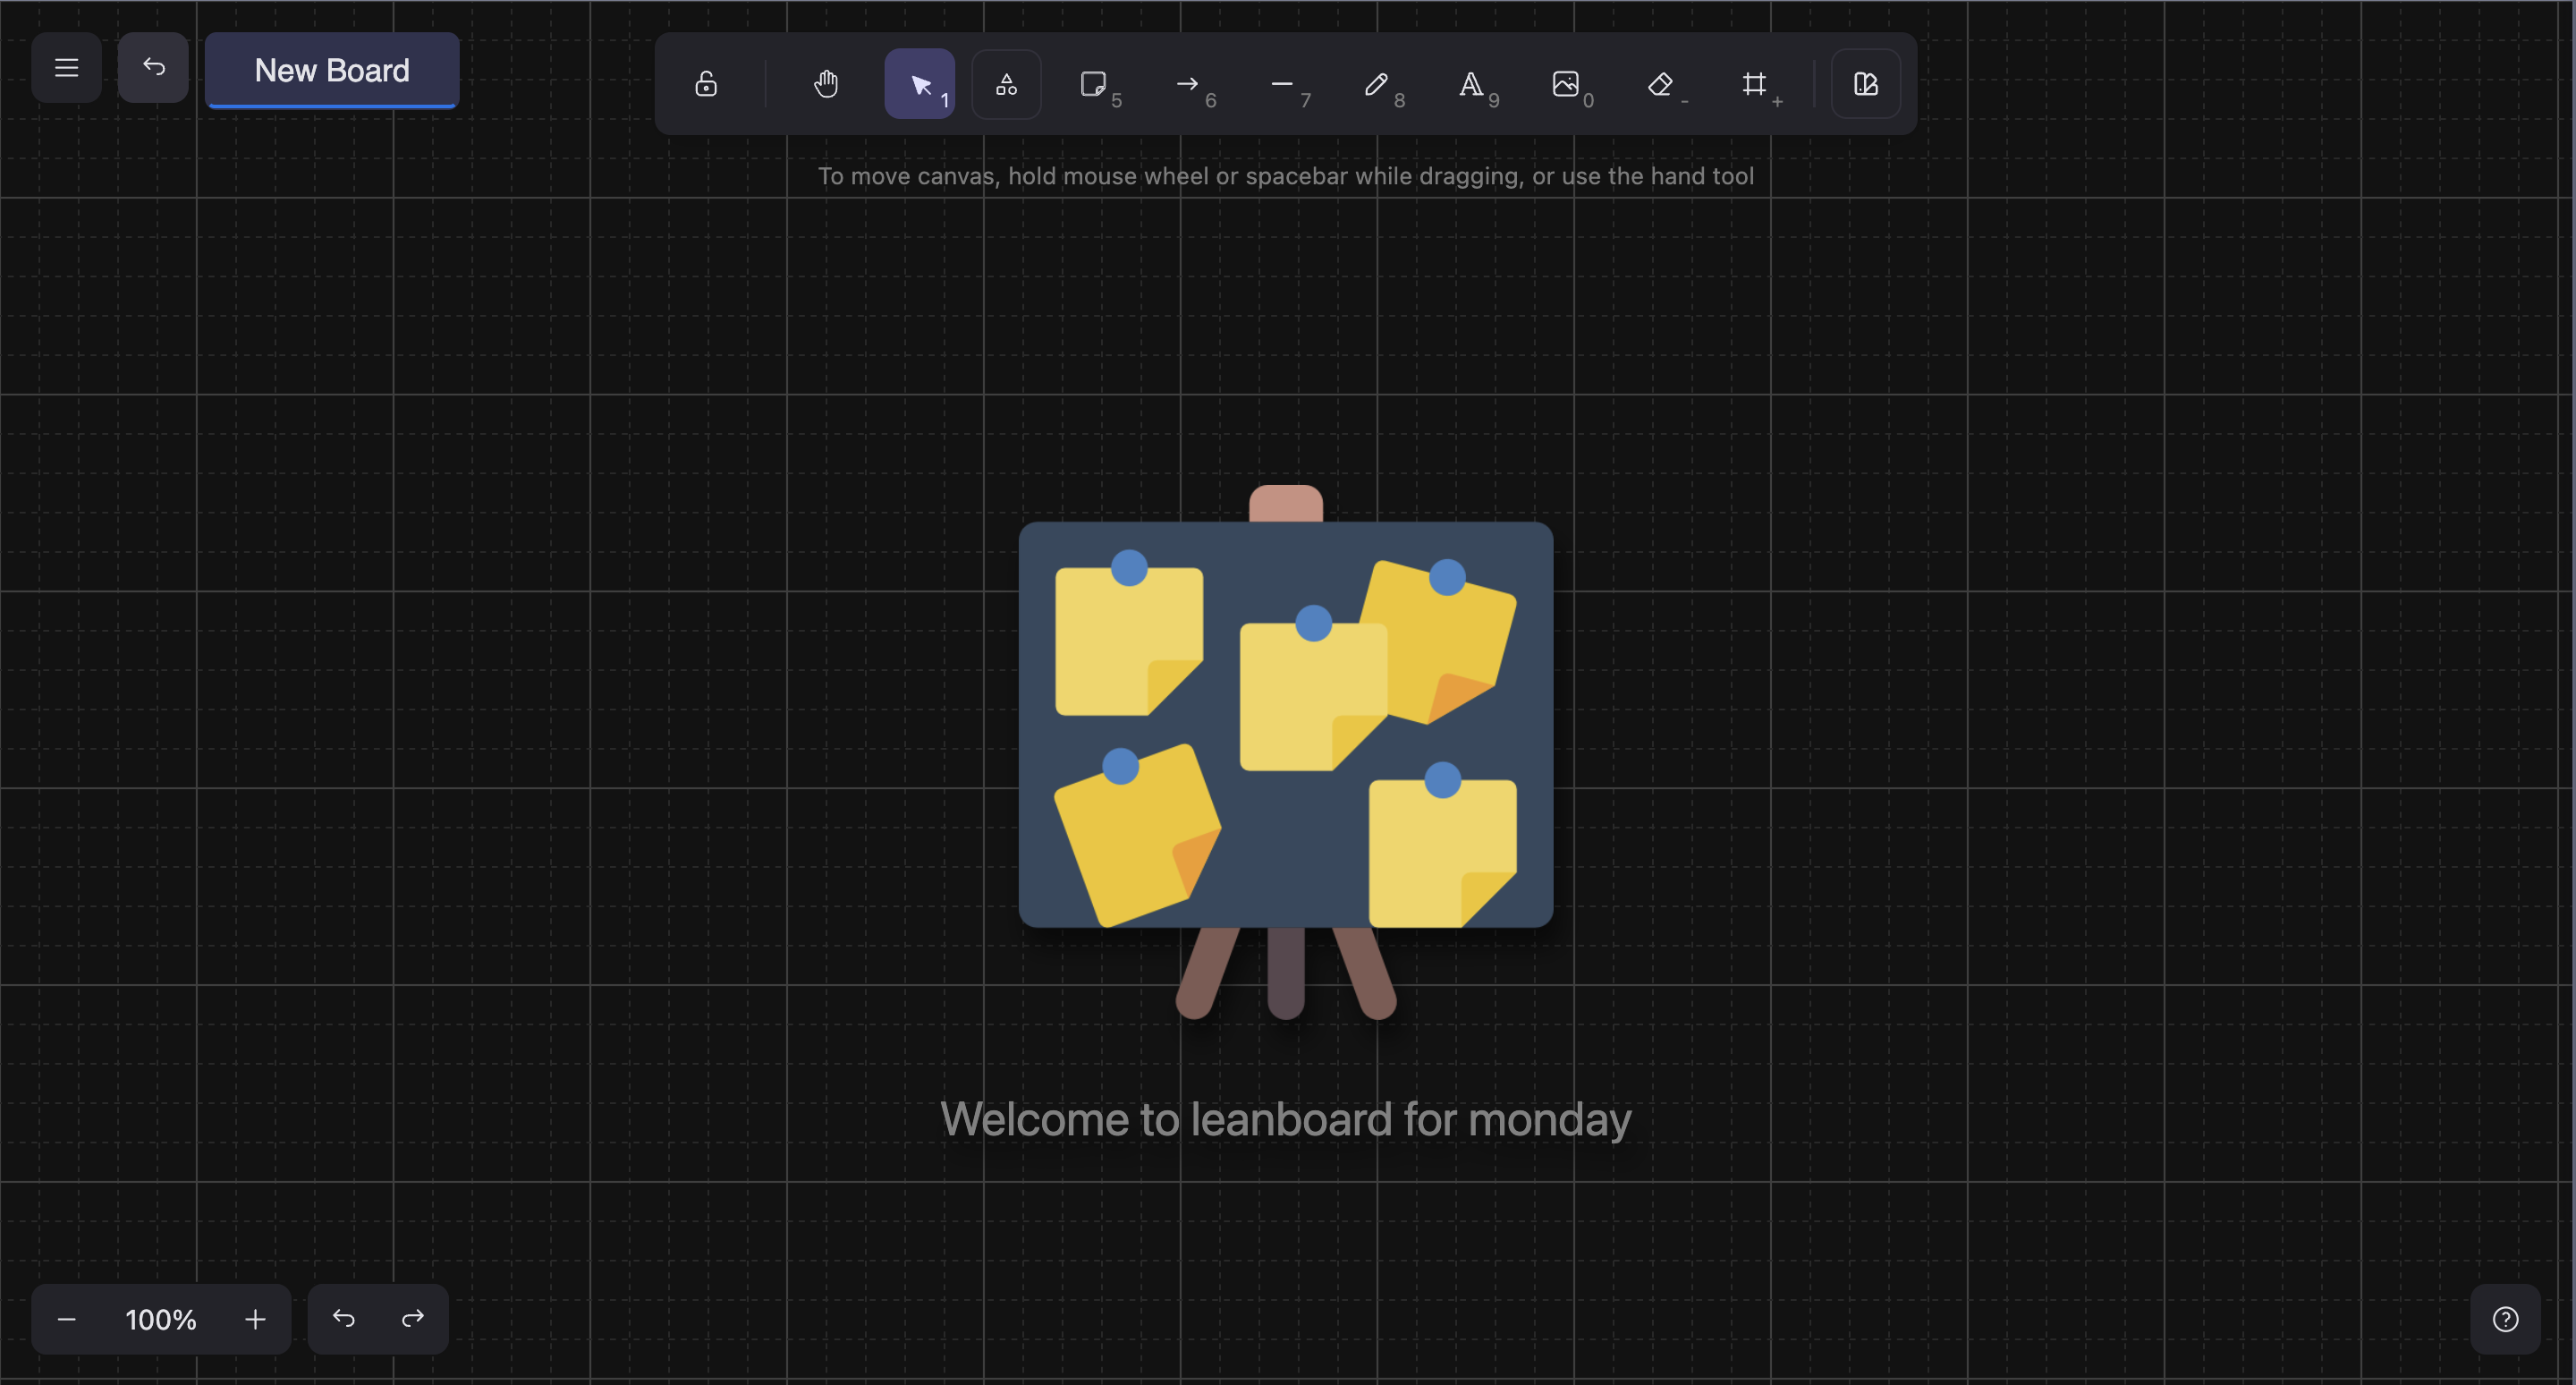Edit the New Board title field

click(332, 70)
